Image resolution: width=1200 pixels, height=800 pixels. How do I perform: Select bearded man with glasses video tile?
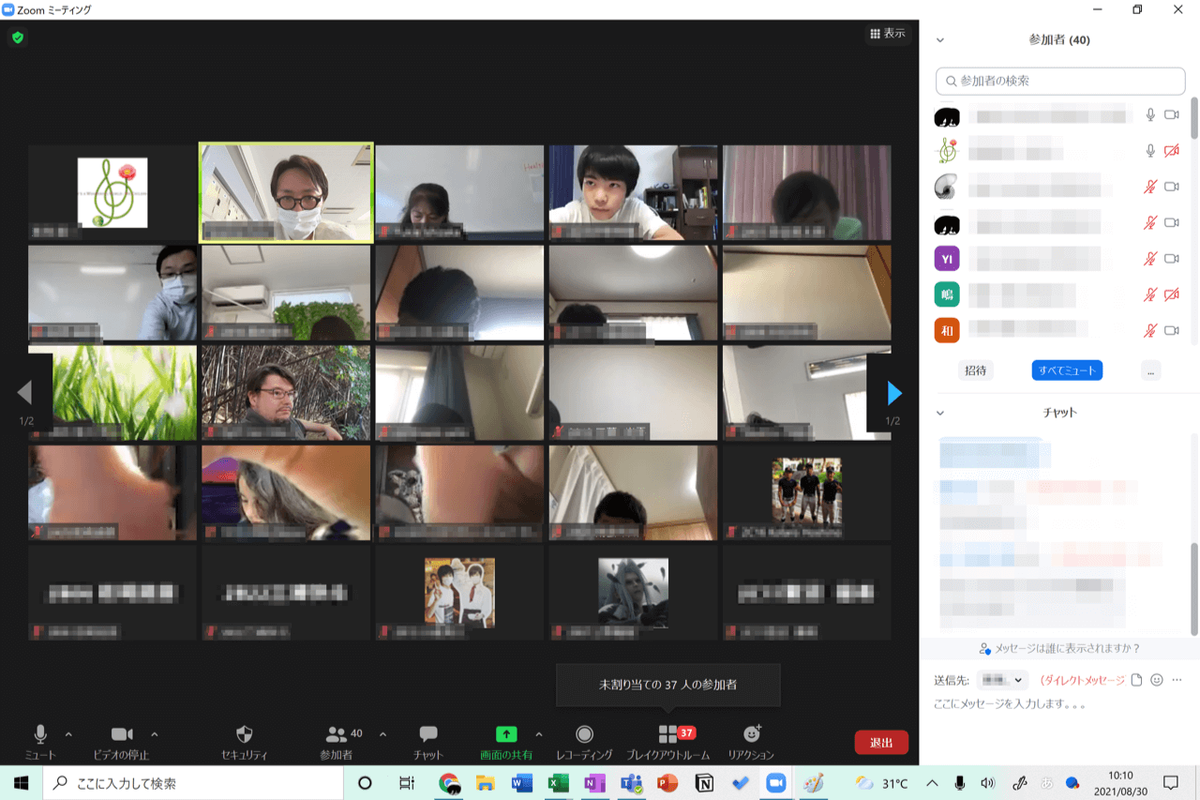click(286, 393)
